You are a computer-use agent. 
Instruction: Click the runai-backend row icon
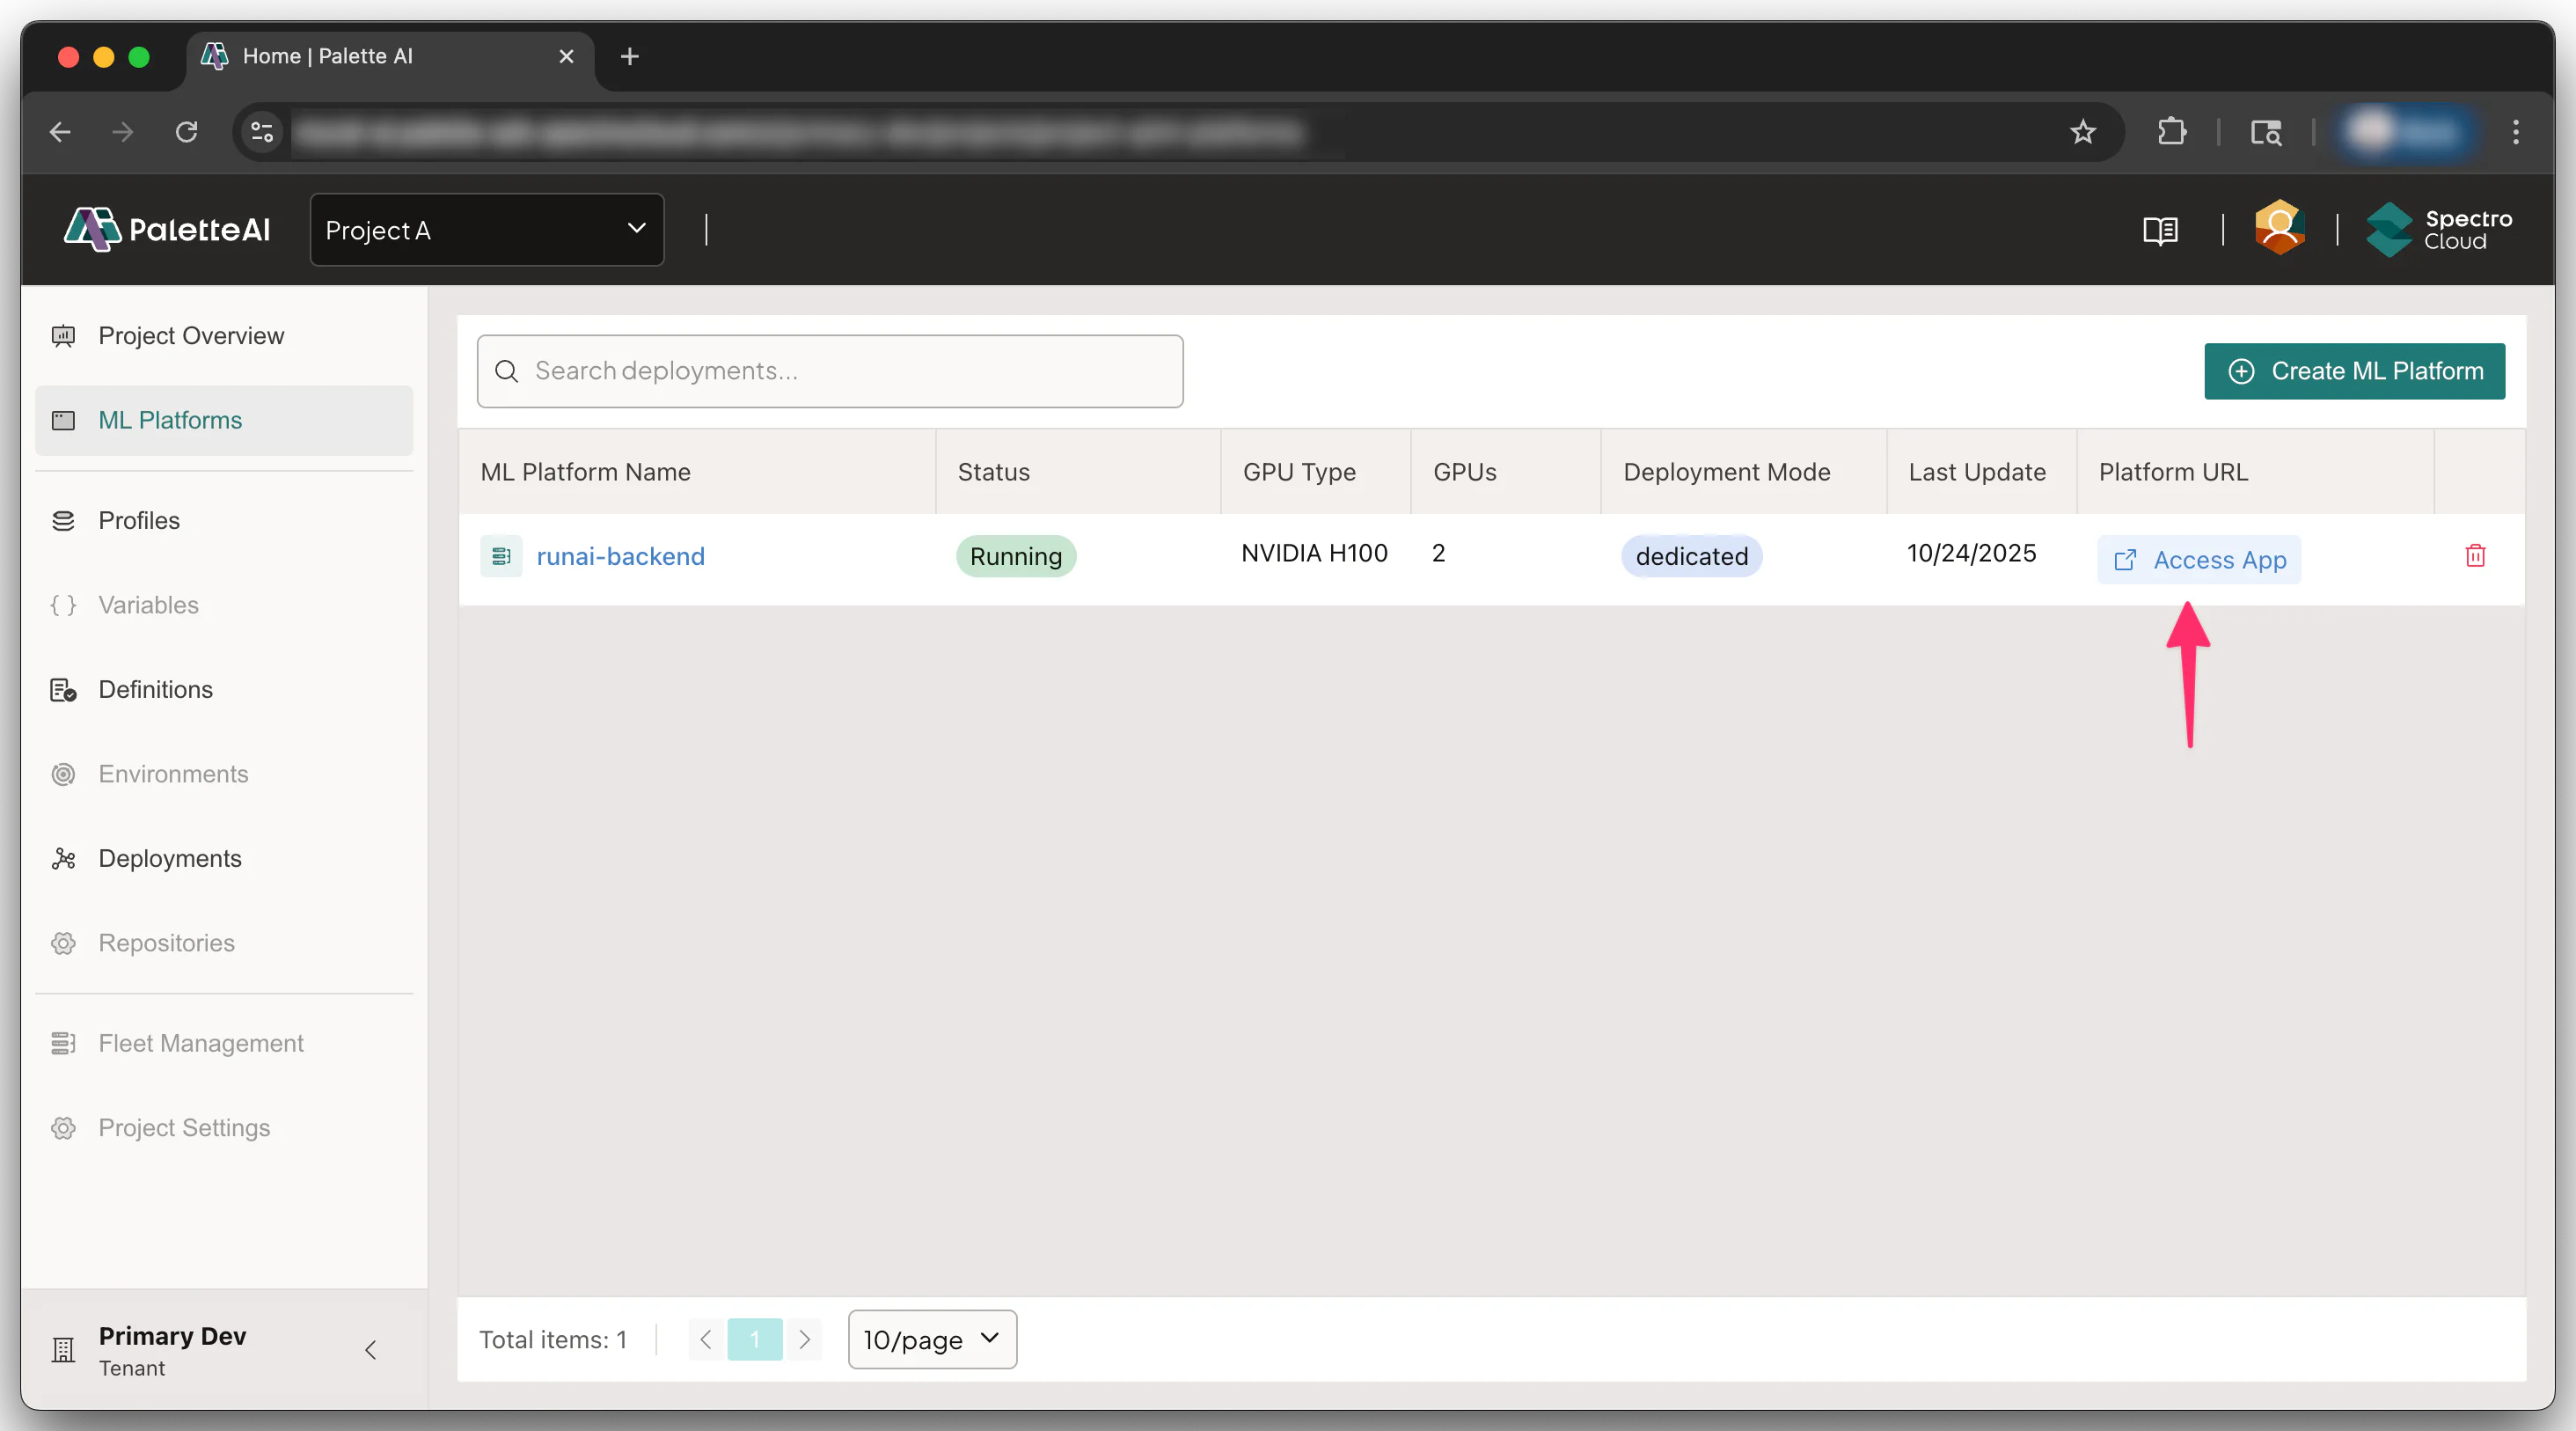[501, 556]
